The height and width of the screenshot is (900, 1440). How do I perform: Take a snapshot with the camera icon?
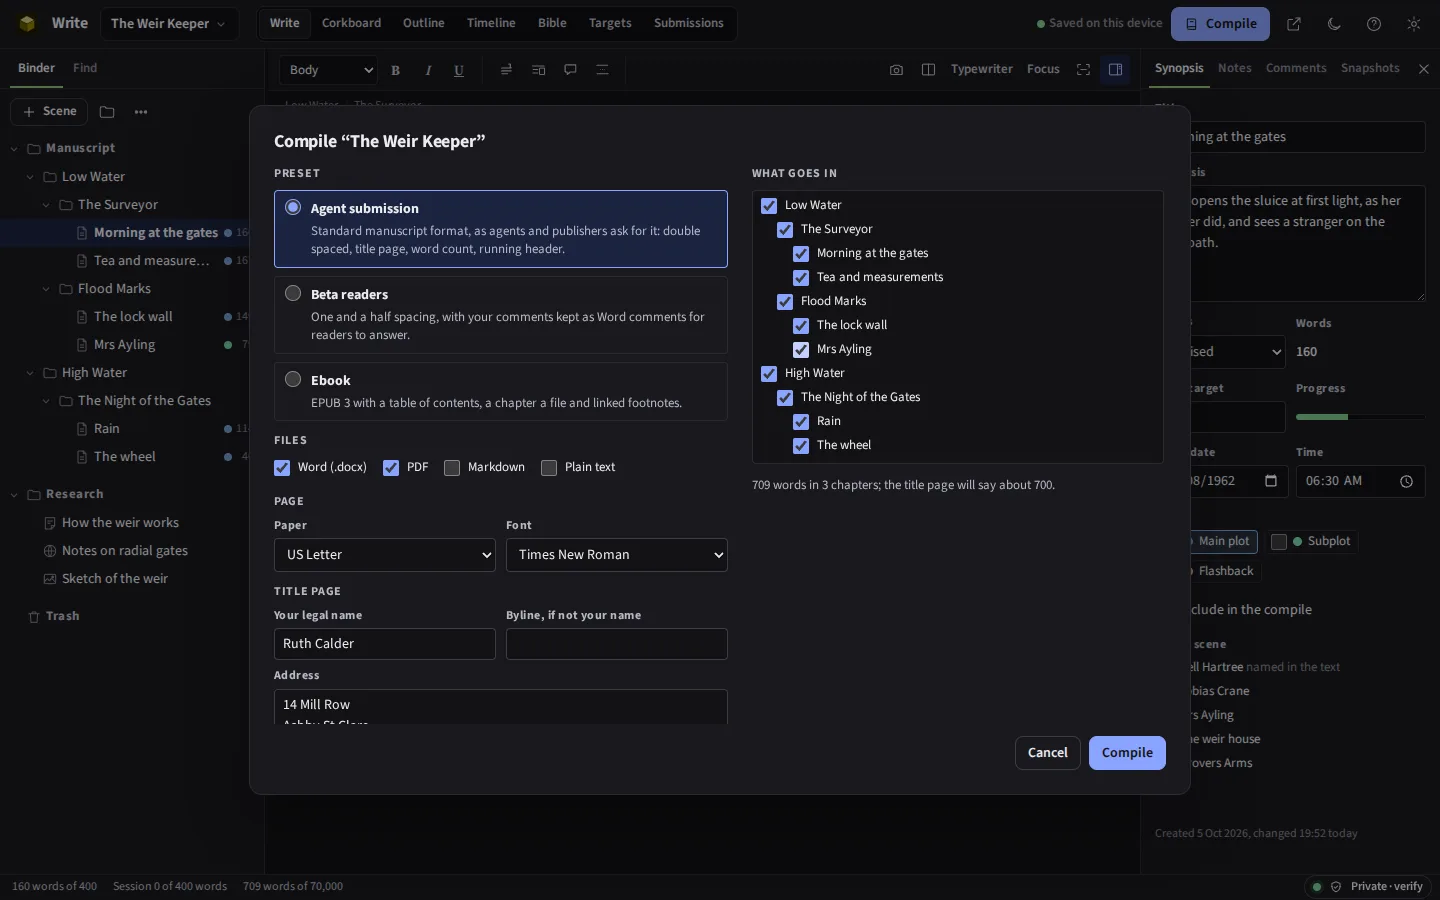896,70
